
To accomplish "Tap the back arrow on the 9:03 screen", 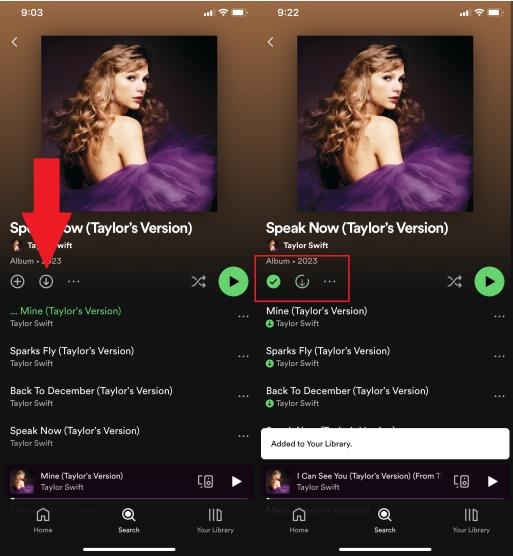I will pos(14,42).
